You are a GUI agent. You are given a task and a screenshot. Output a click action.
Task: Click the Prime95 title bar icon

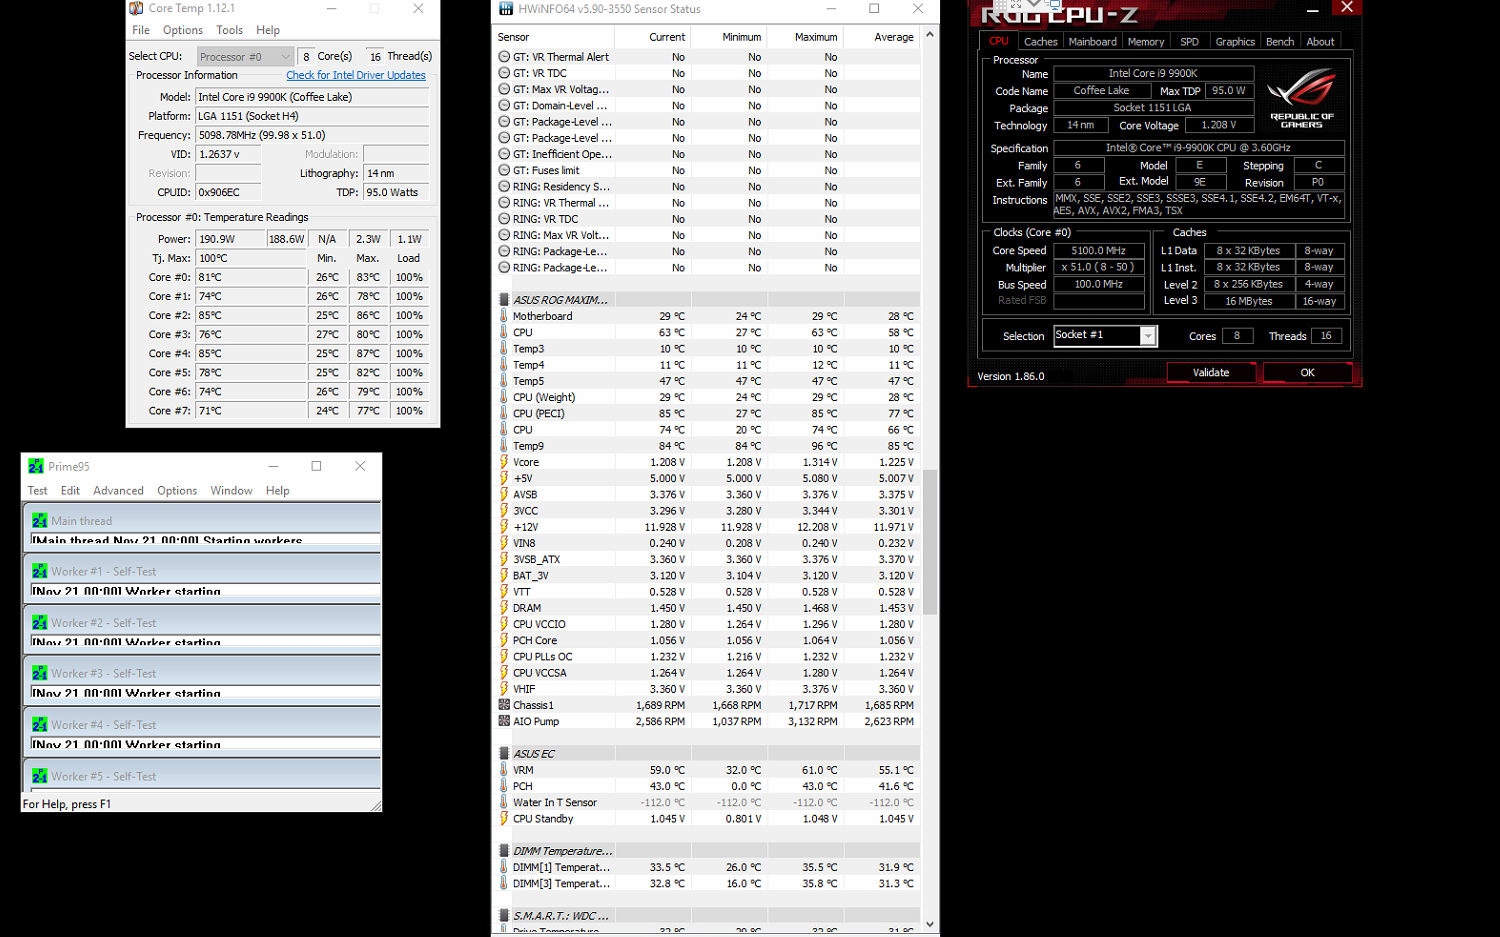click(x=36, y=466)
